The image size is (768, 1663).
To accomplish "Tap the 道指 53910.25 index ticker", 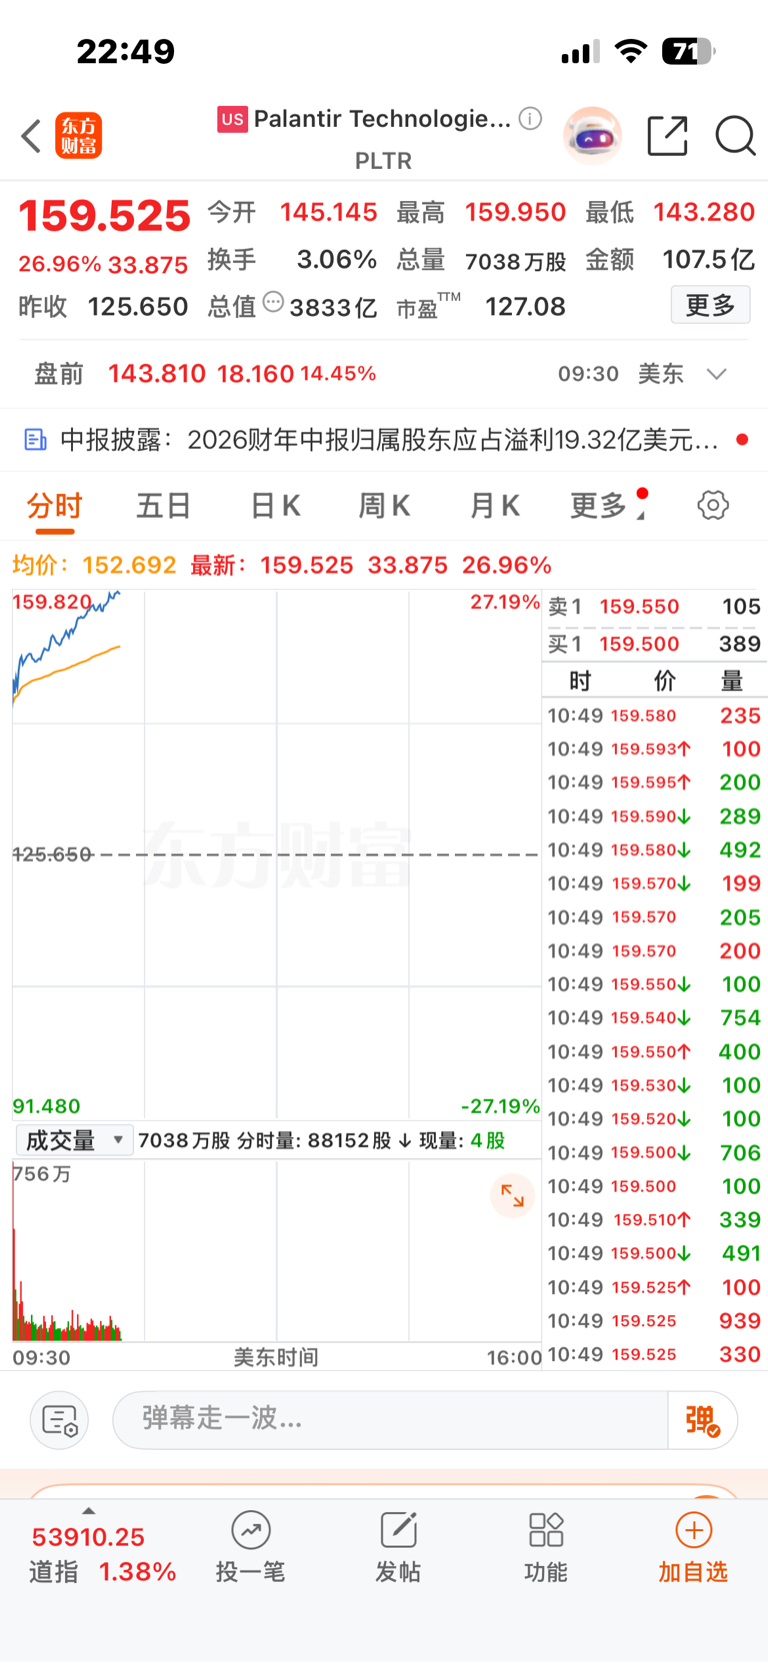I will (x=102, y=1555).
